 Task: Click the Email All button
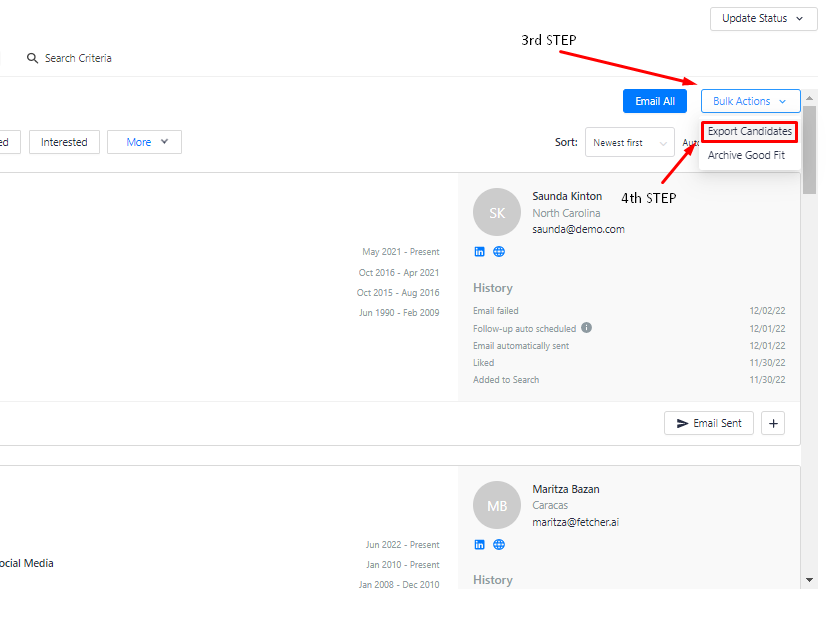(x=655, y=101)
